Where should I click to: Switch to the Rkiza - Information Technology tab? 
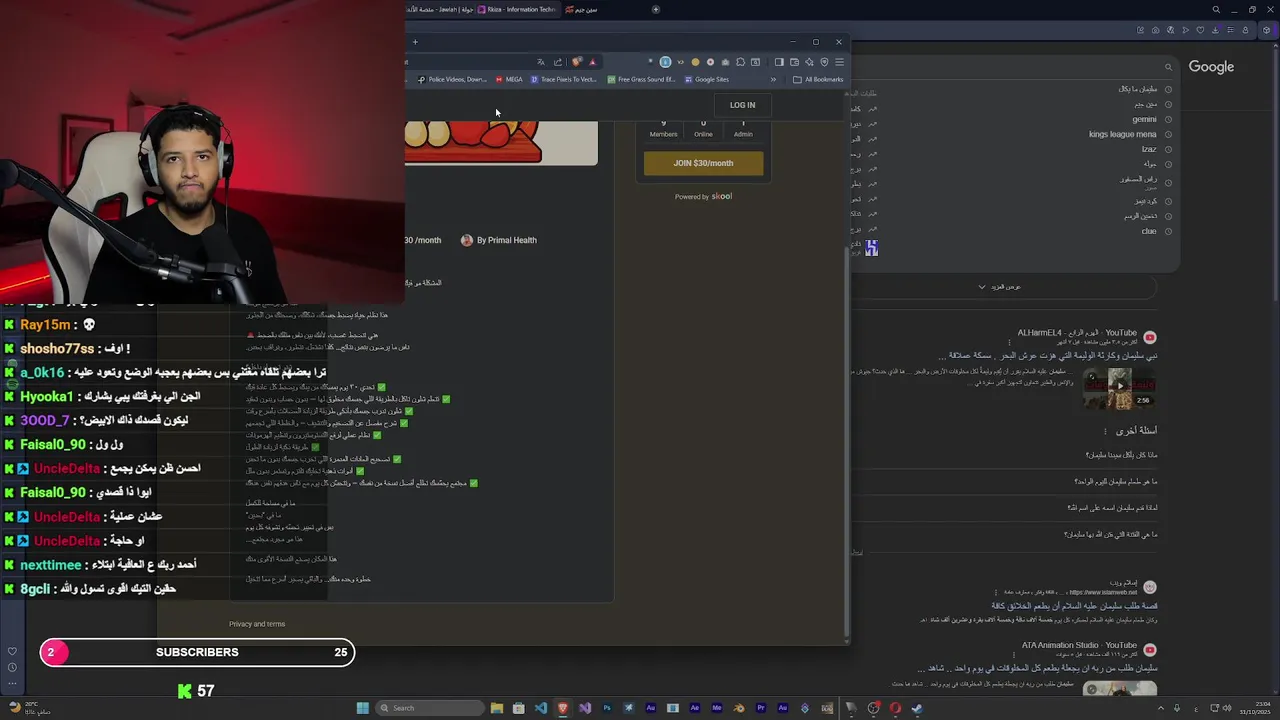tap(517, 9)
